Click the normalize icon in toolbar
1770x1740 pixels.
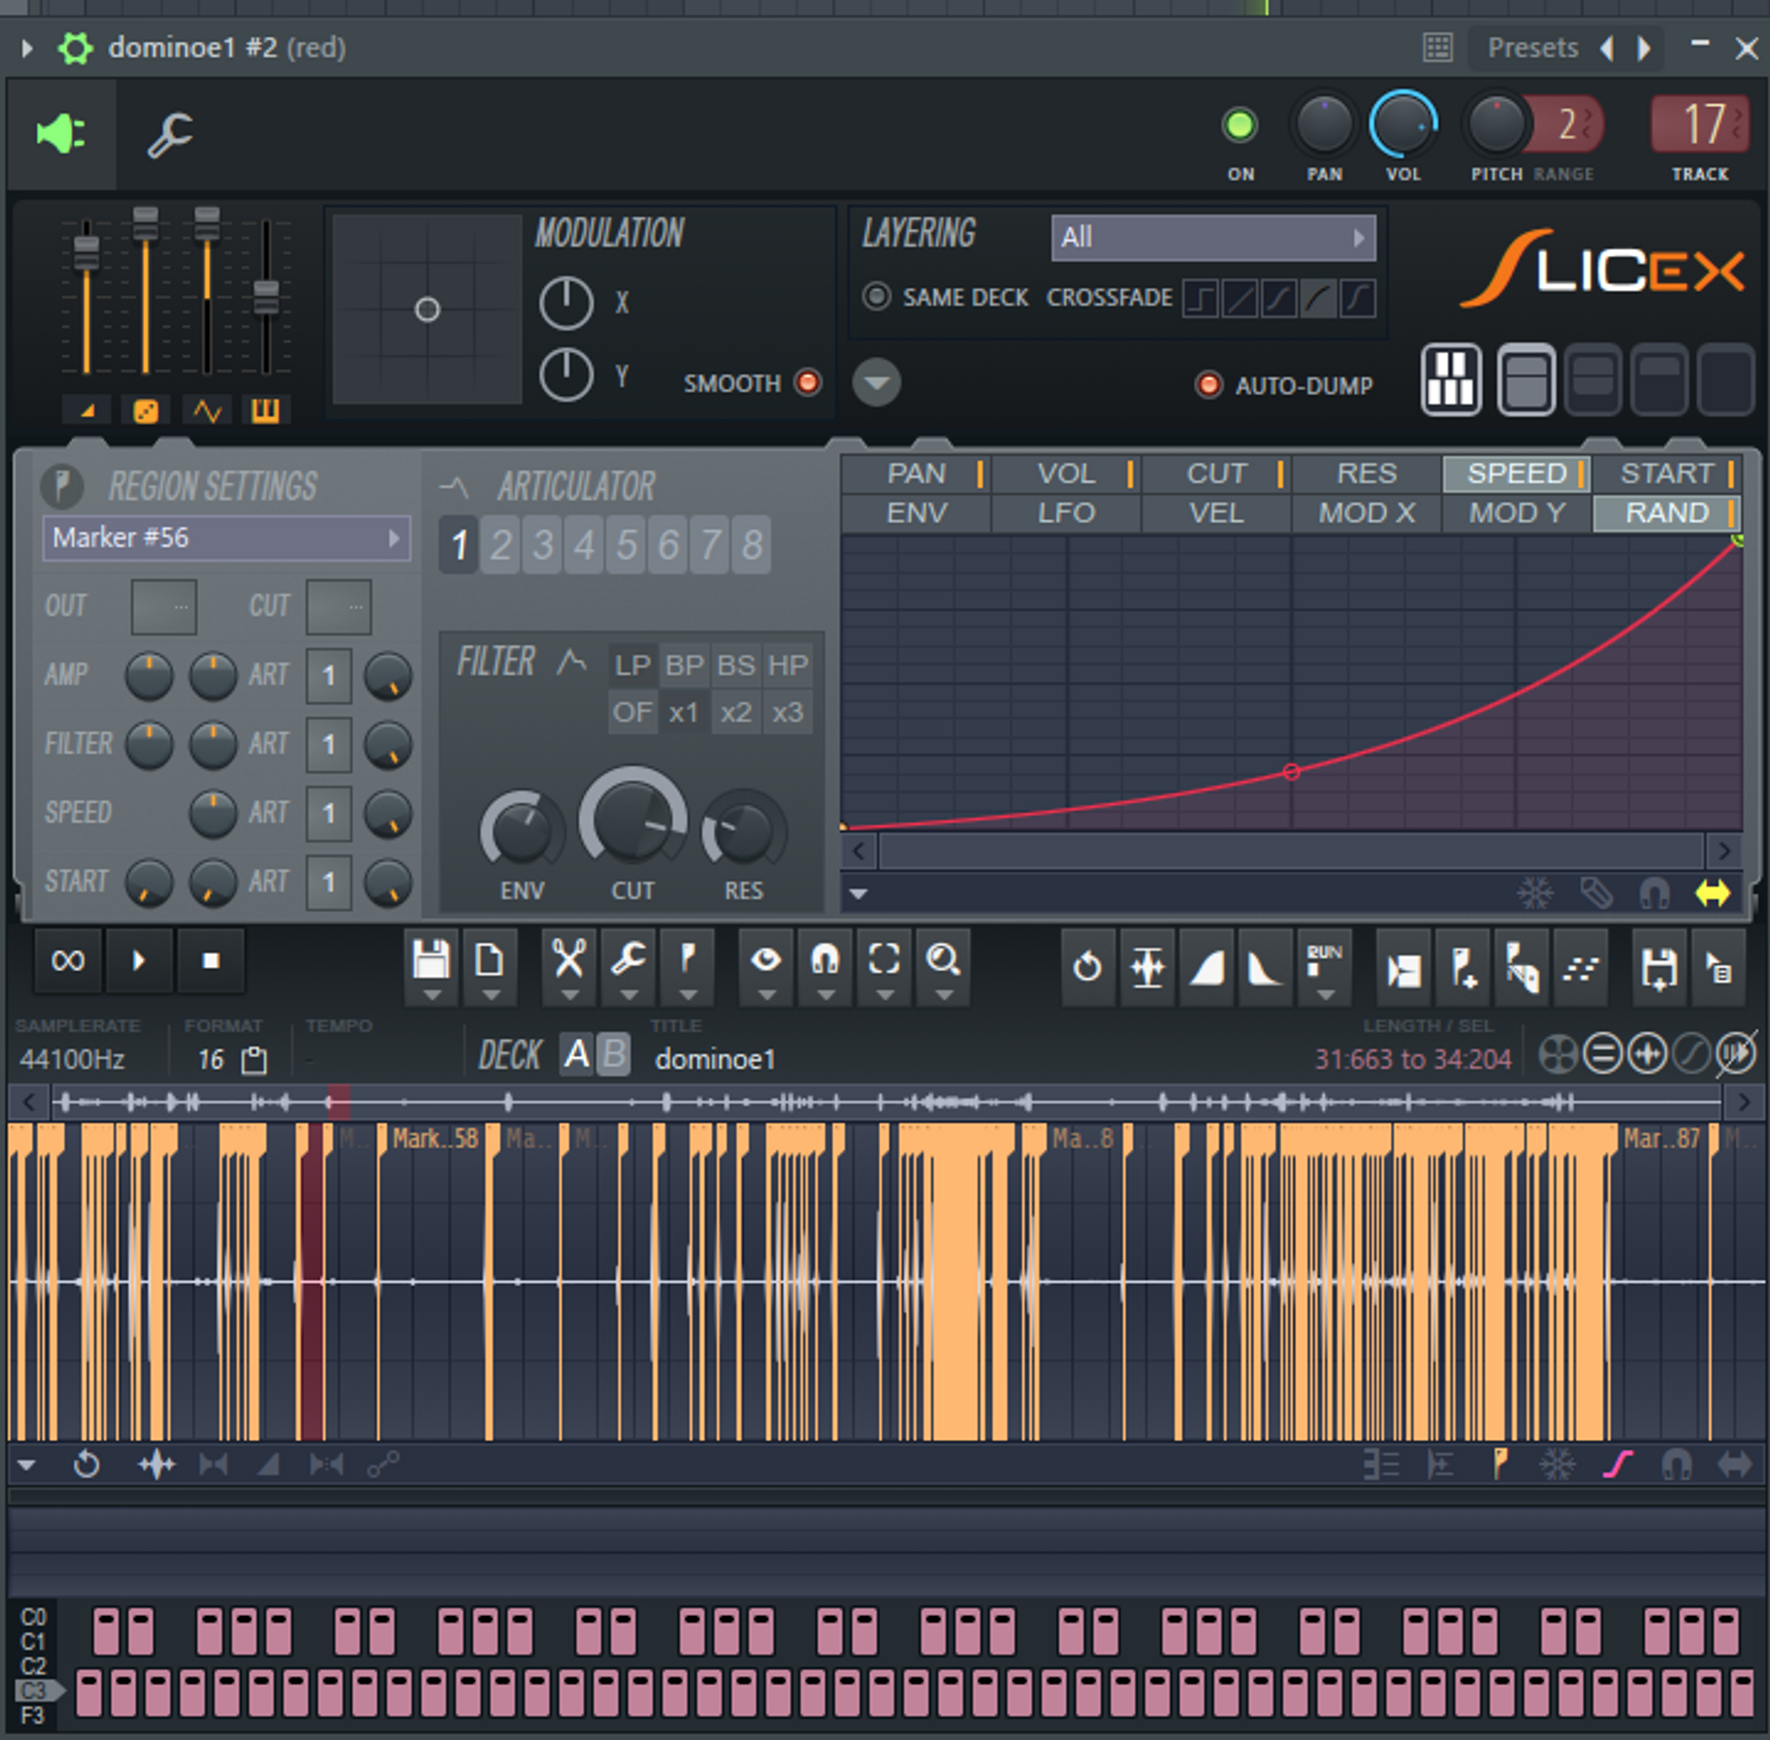click(x=1147, y=966)
